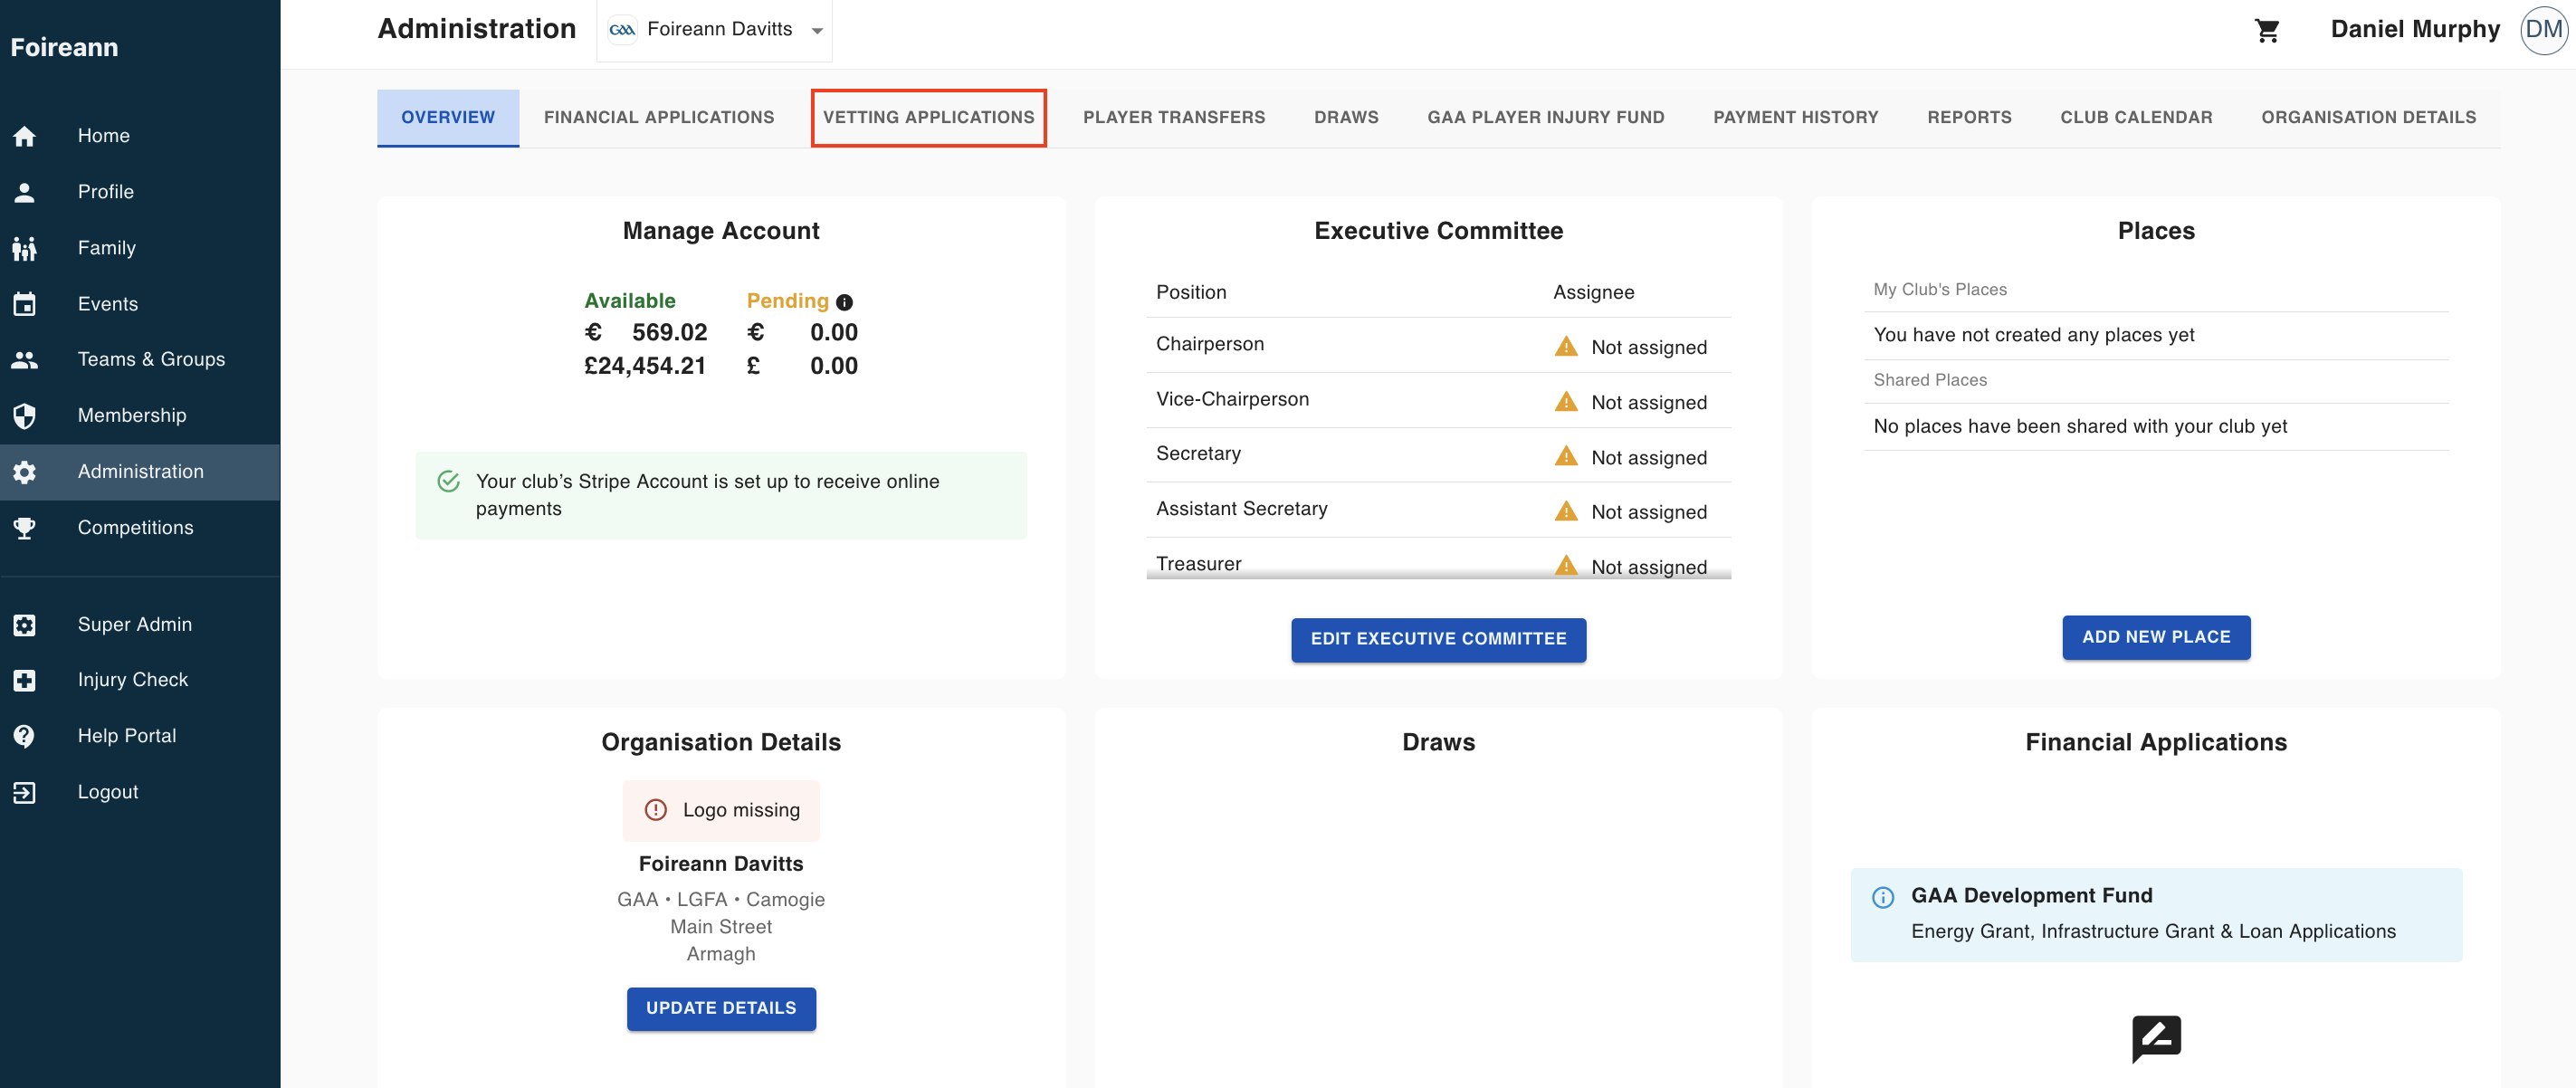Click the Membership shield icon
The height and width of the screenshot is (1088, 2576).
[x=25, y=416]
